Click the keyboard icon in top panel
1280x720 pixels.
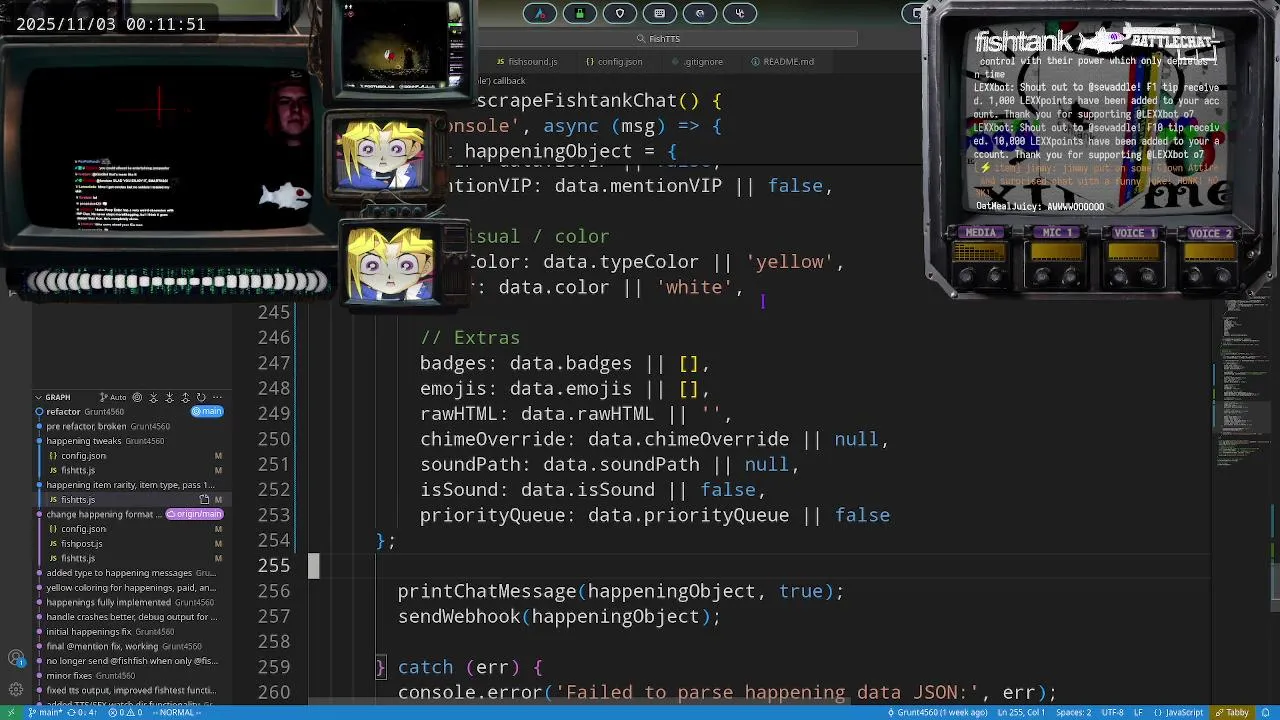[660, 13]
